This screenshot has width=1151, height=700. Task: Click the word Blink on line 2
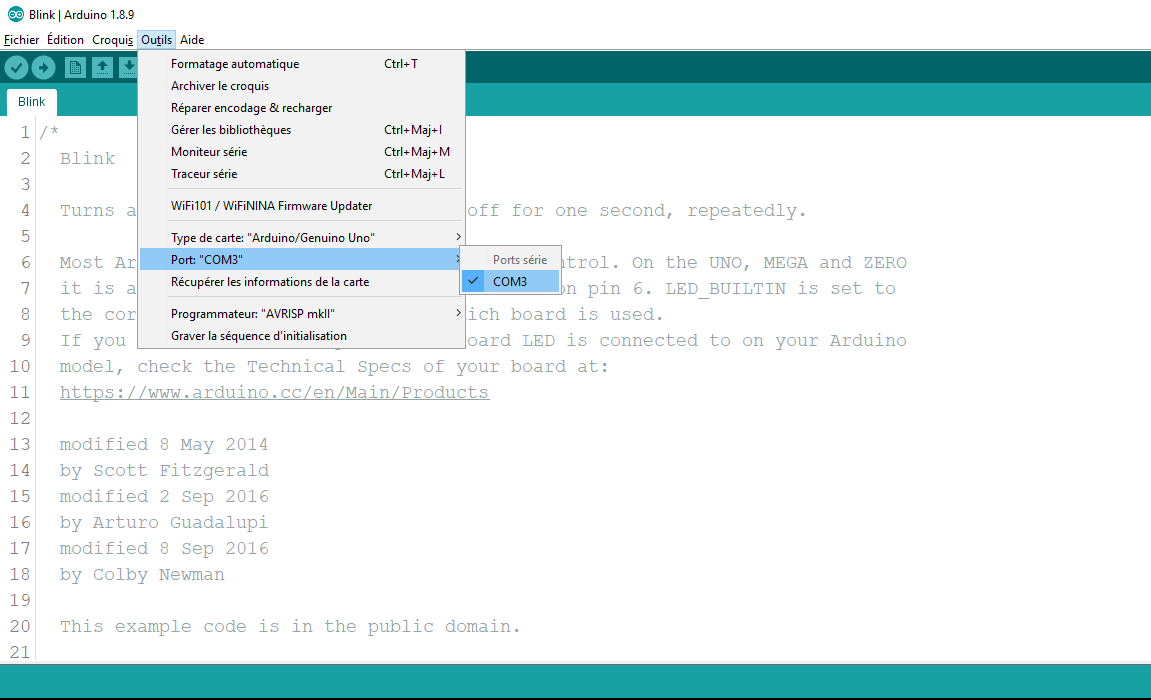(87, 158)
